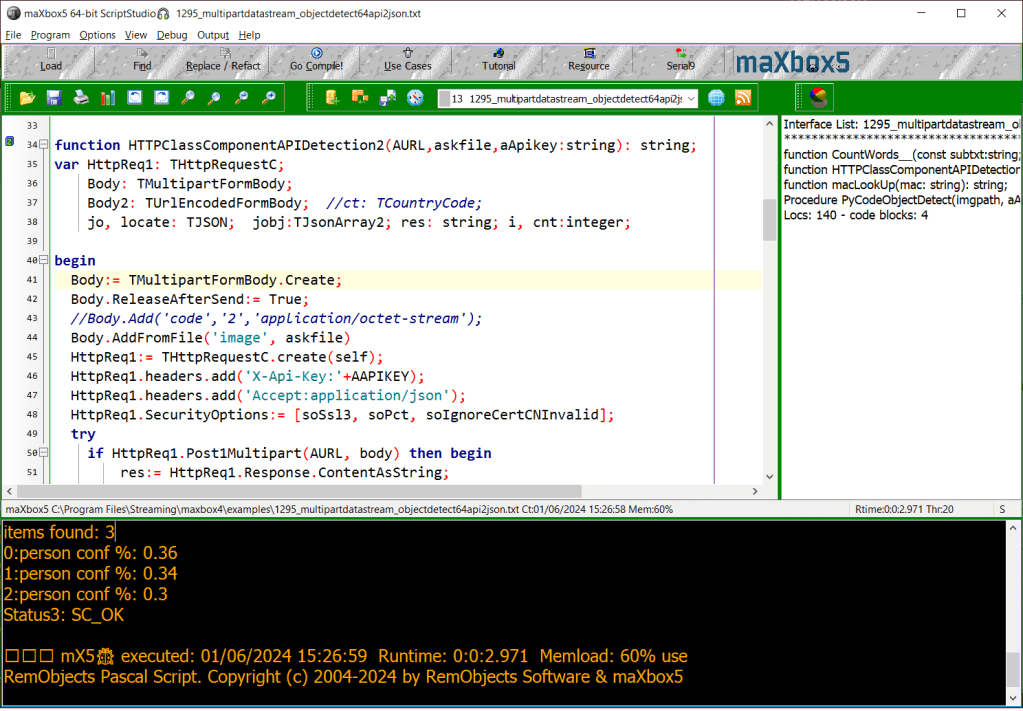
Task: Click the Use Cases toolbar button
Action: [x=407, y=60]
